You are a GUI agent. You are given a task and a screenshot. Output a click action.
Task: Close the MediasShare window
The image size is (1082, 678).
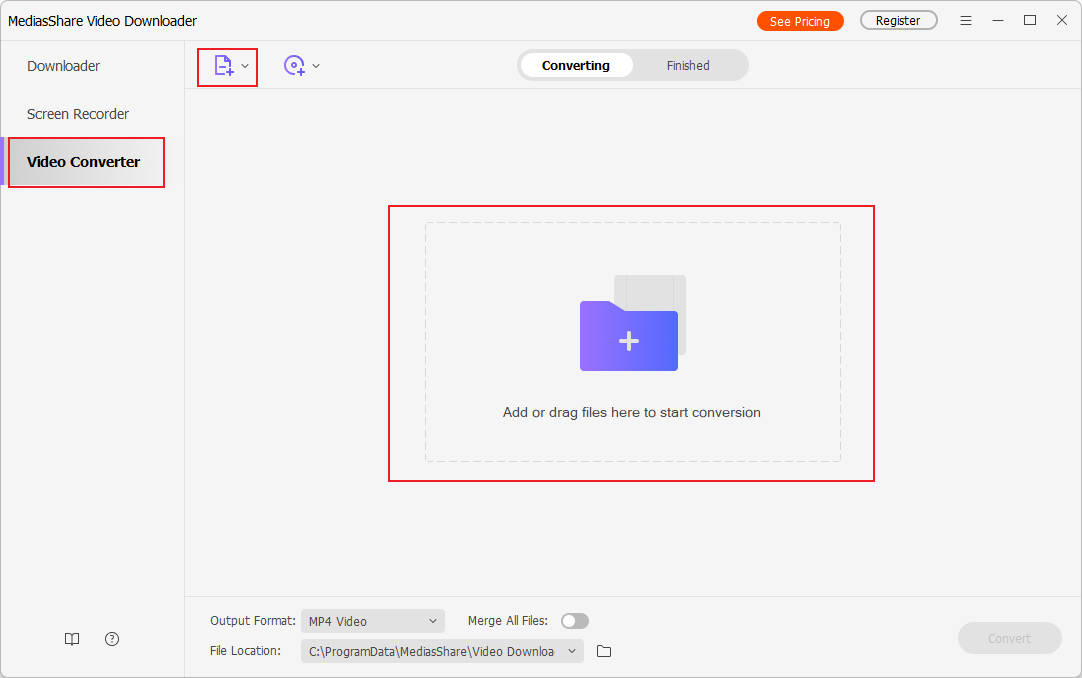click(x=1062, y=21)
